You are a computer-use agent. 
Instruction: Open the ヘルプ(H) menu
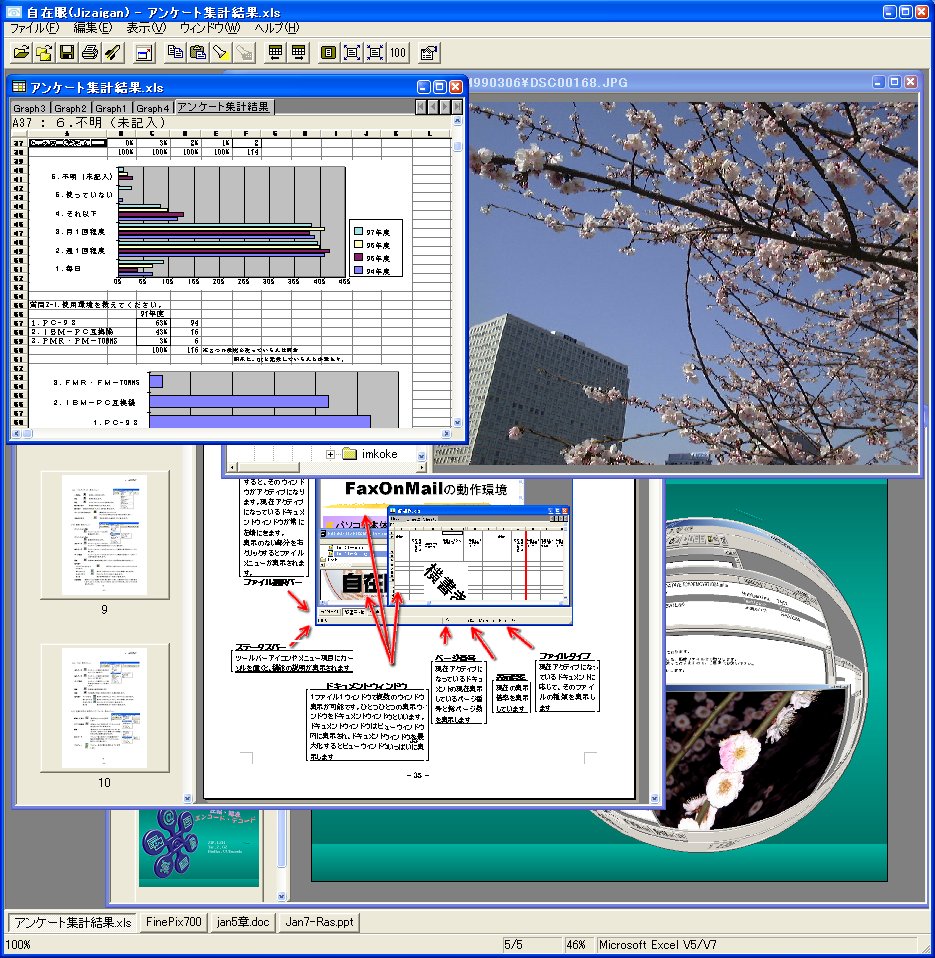(x=277, y=28)
